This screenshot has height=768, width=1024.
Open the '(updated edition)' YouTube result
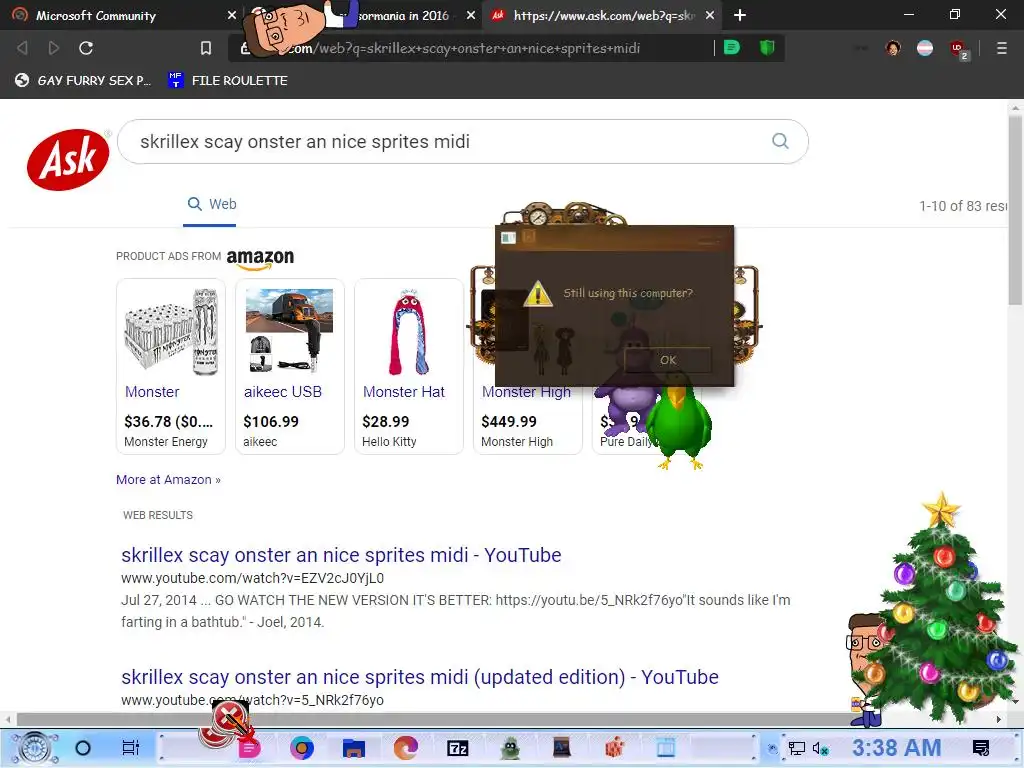pyautogui.click(x=419, y=677)
